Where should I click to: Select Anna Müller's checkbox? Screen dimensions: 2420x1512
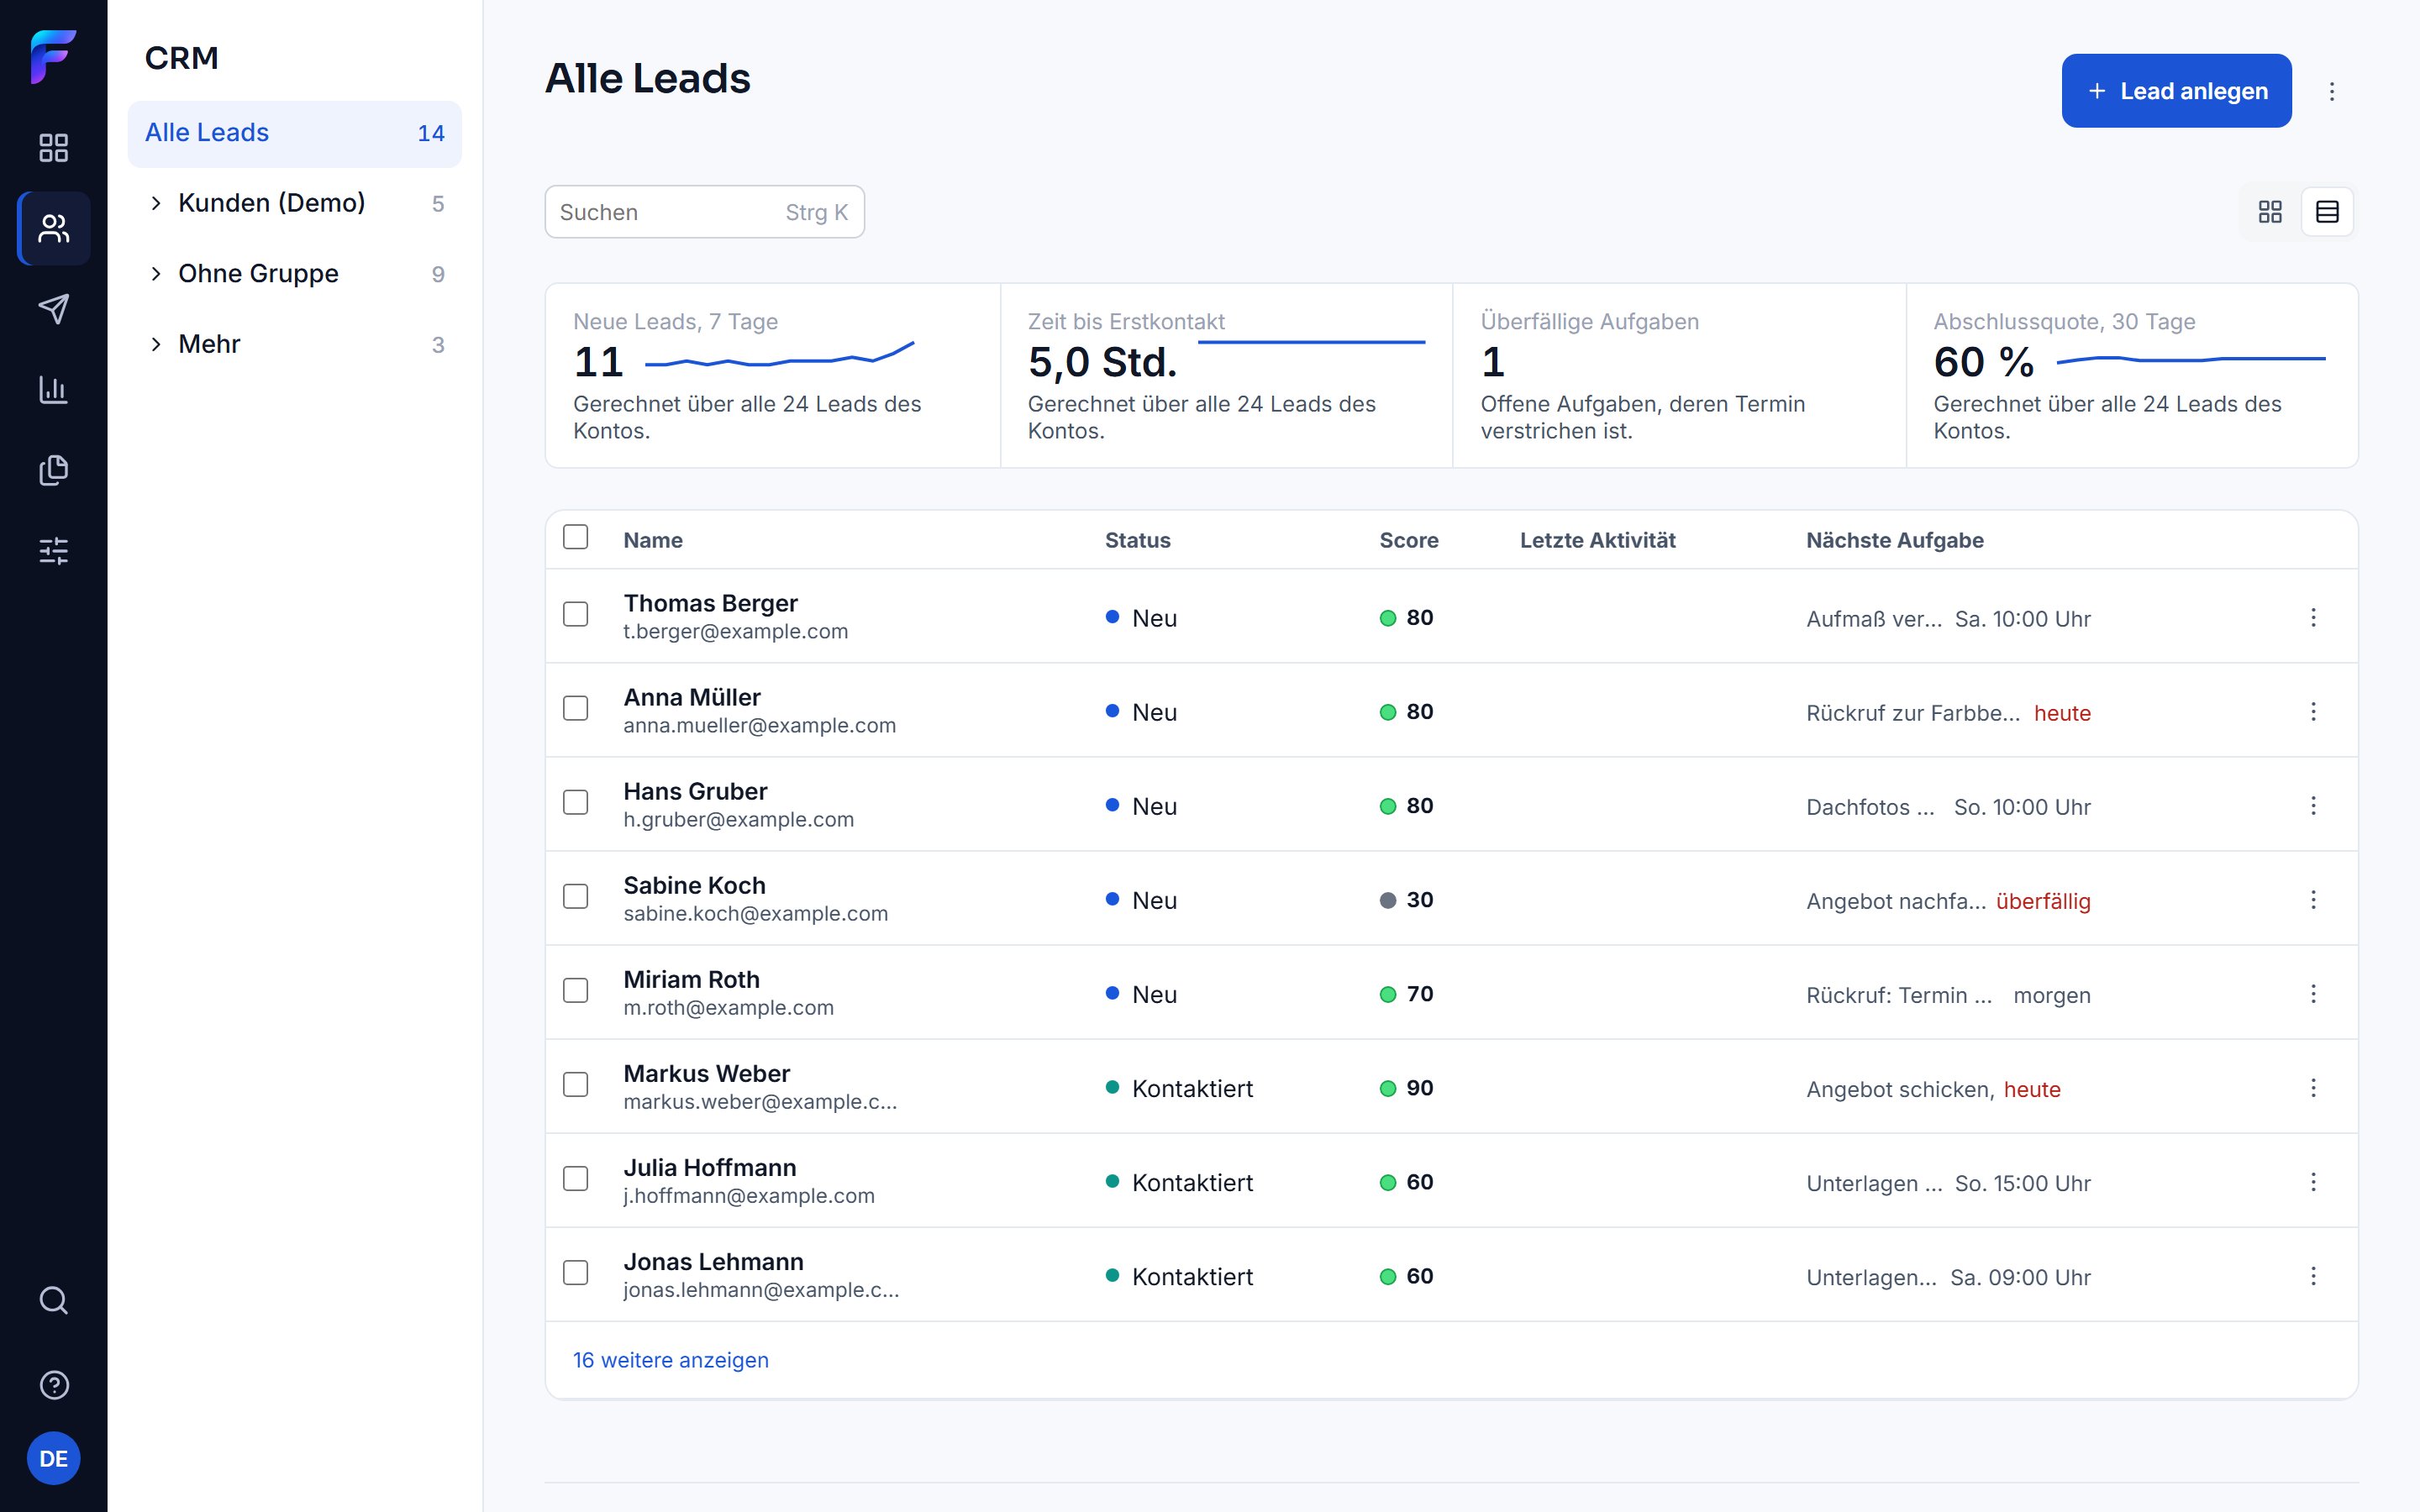pos(576,708)
